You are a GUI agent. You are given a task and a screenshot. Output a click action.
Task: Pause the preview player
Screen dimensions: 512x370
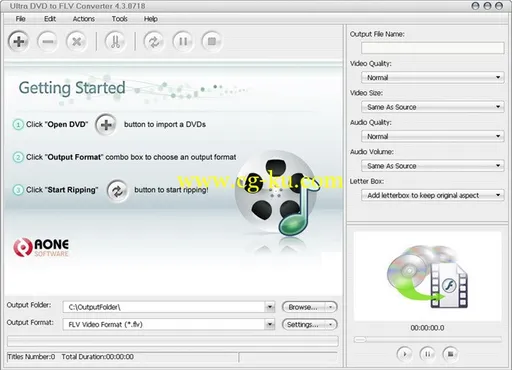point(427,354)
